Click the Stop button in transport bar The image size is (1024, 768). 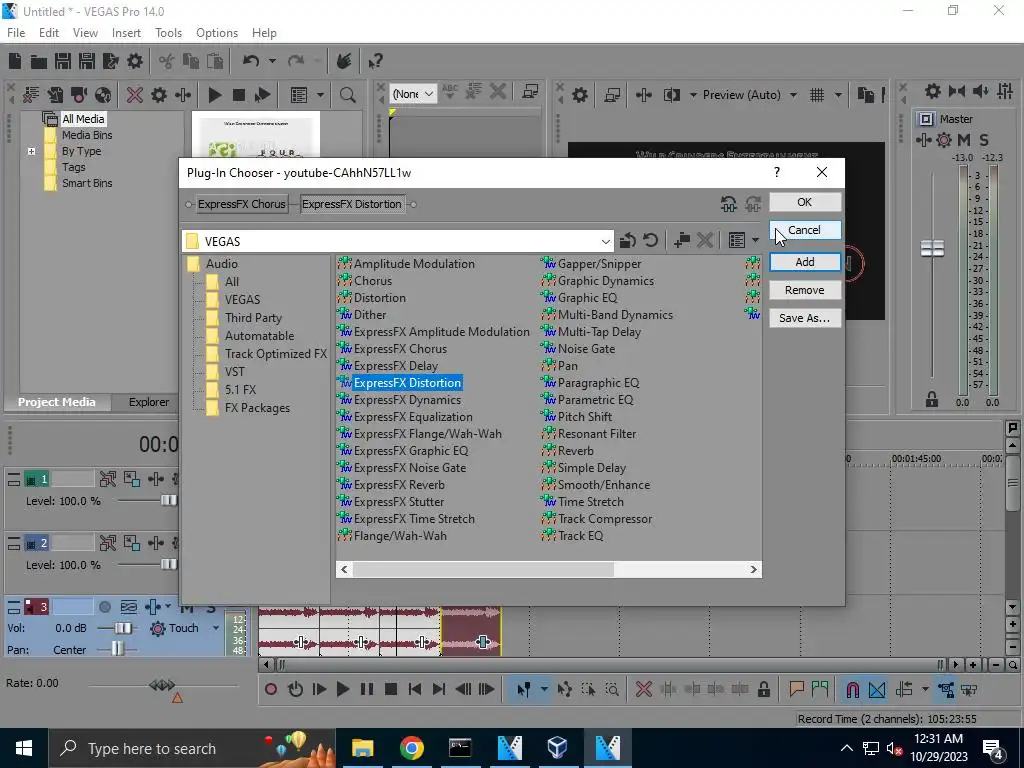coord(391,689)
